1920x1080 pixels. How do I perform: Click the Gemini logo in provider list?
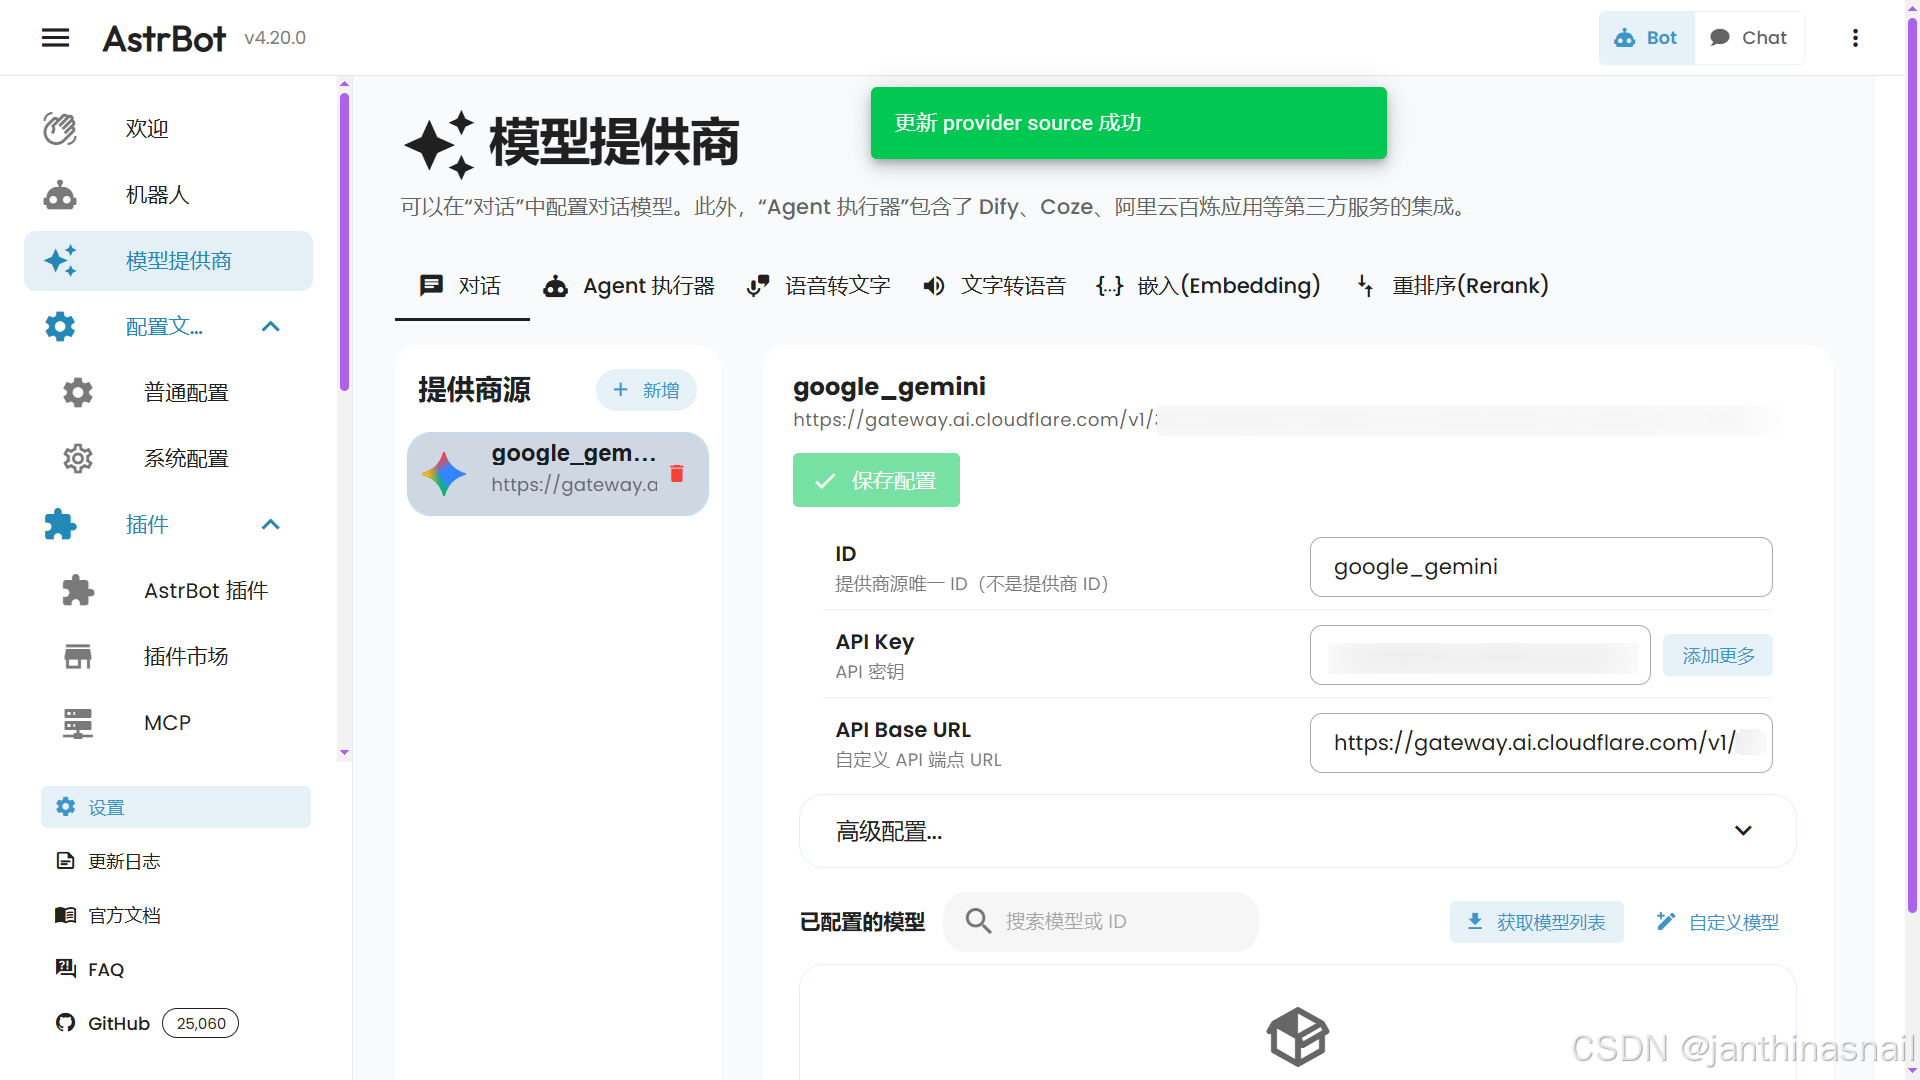(x=444, y=474)
